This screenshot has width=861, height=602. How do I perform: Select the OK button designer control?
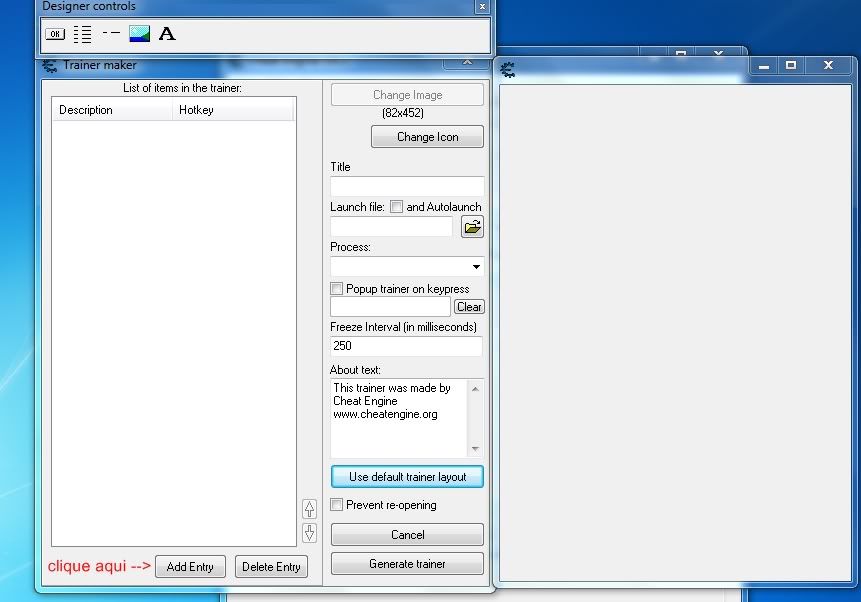click(x=55, y=34)
